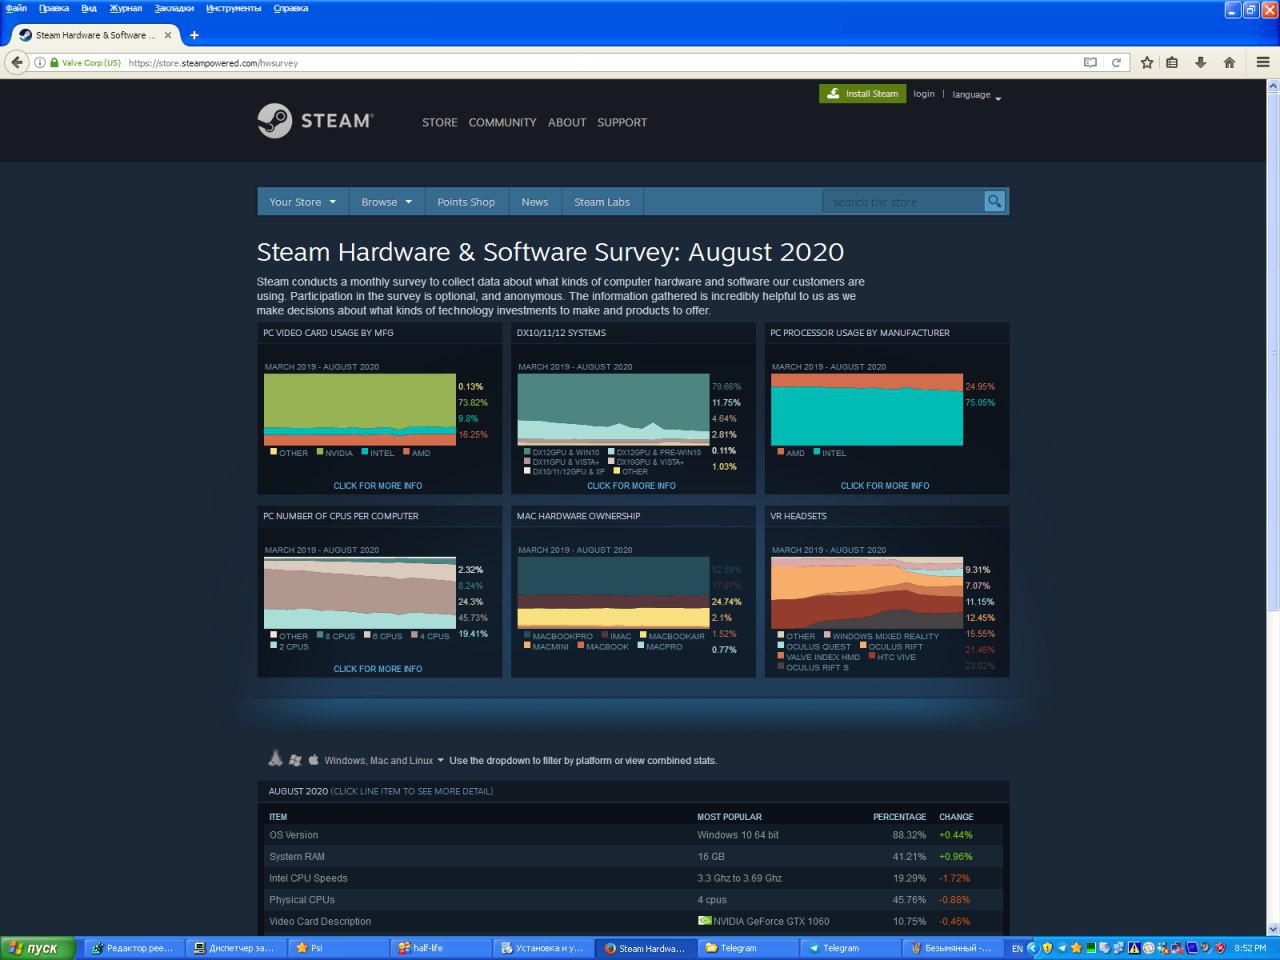
Task: Click the site information icon in the address bar
Action: tap(40, 63)
